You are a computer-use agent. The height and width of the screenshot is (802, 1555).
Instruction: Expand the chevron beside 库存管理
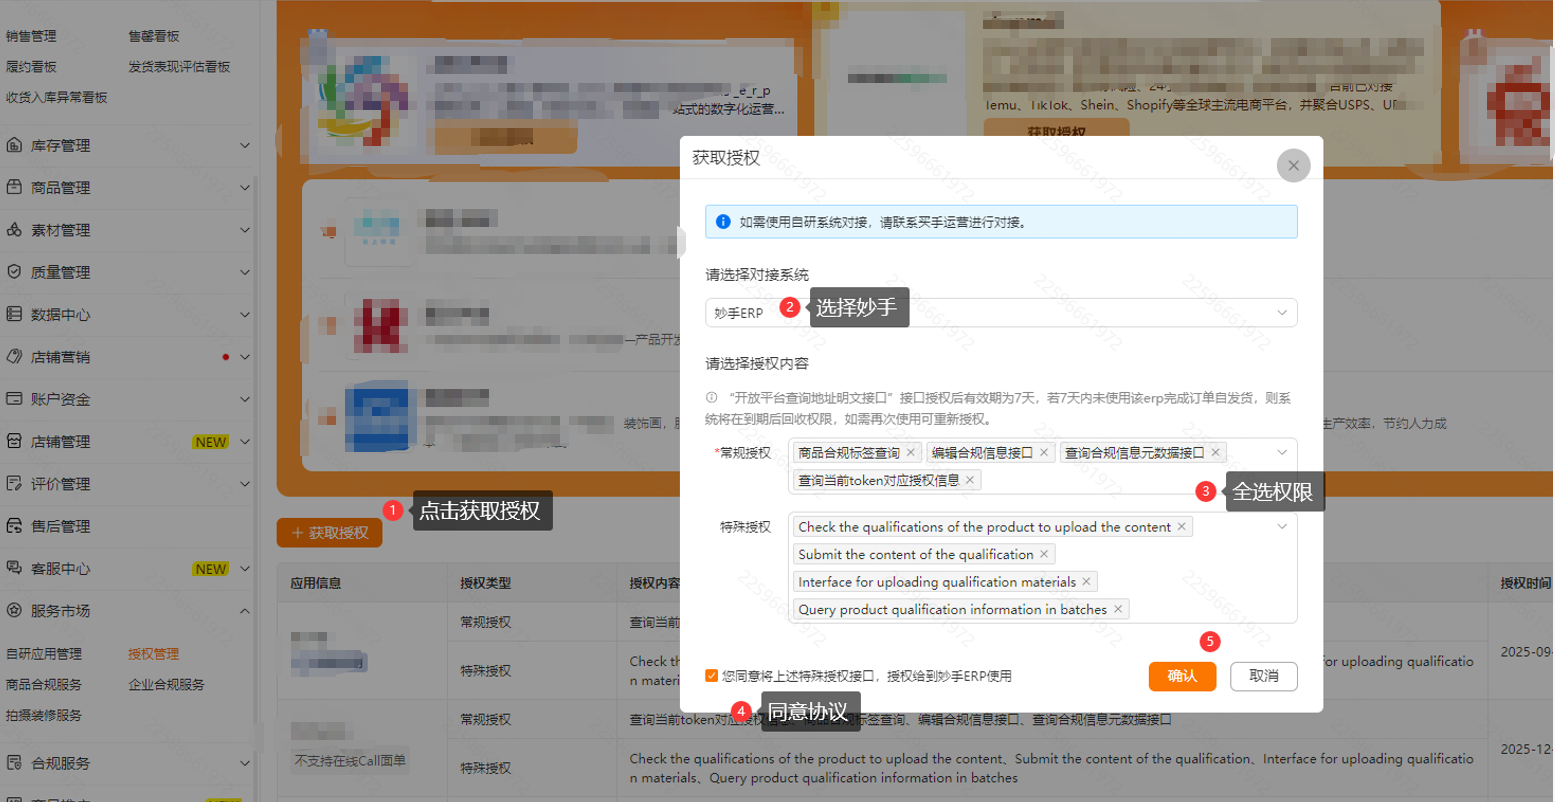click(245, 146)
